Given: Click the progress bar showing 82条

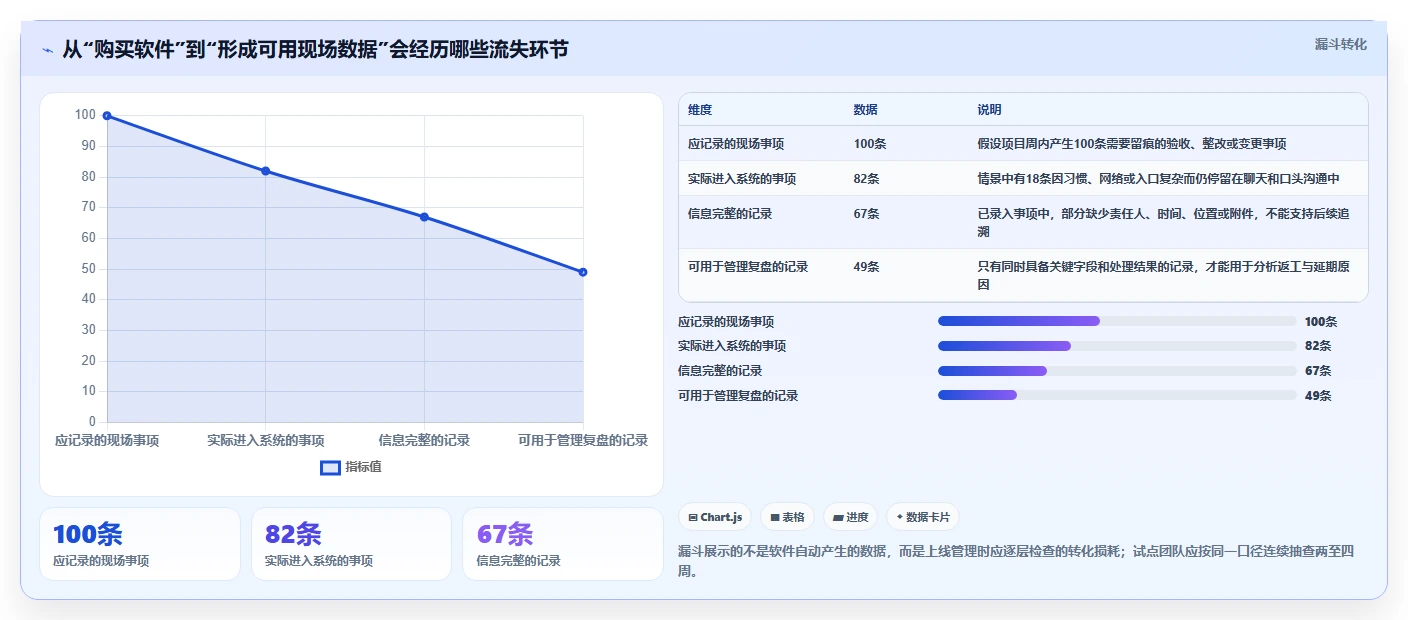Looking at the screenshot, I should click(1117, 346).
